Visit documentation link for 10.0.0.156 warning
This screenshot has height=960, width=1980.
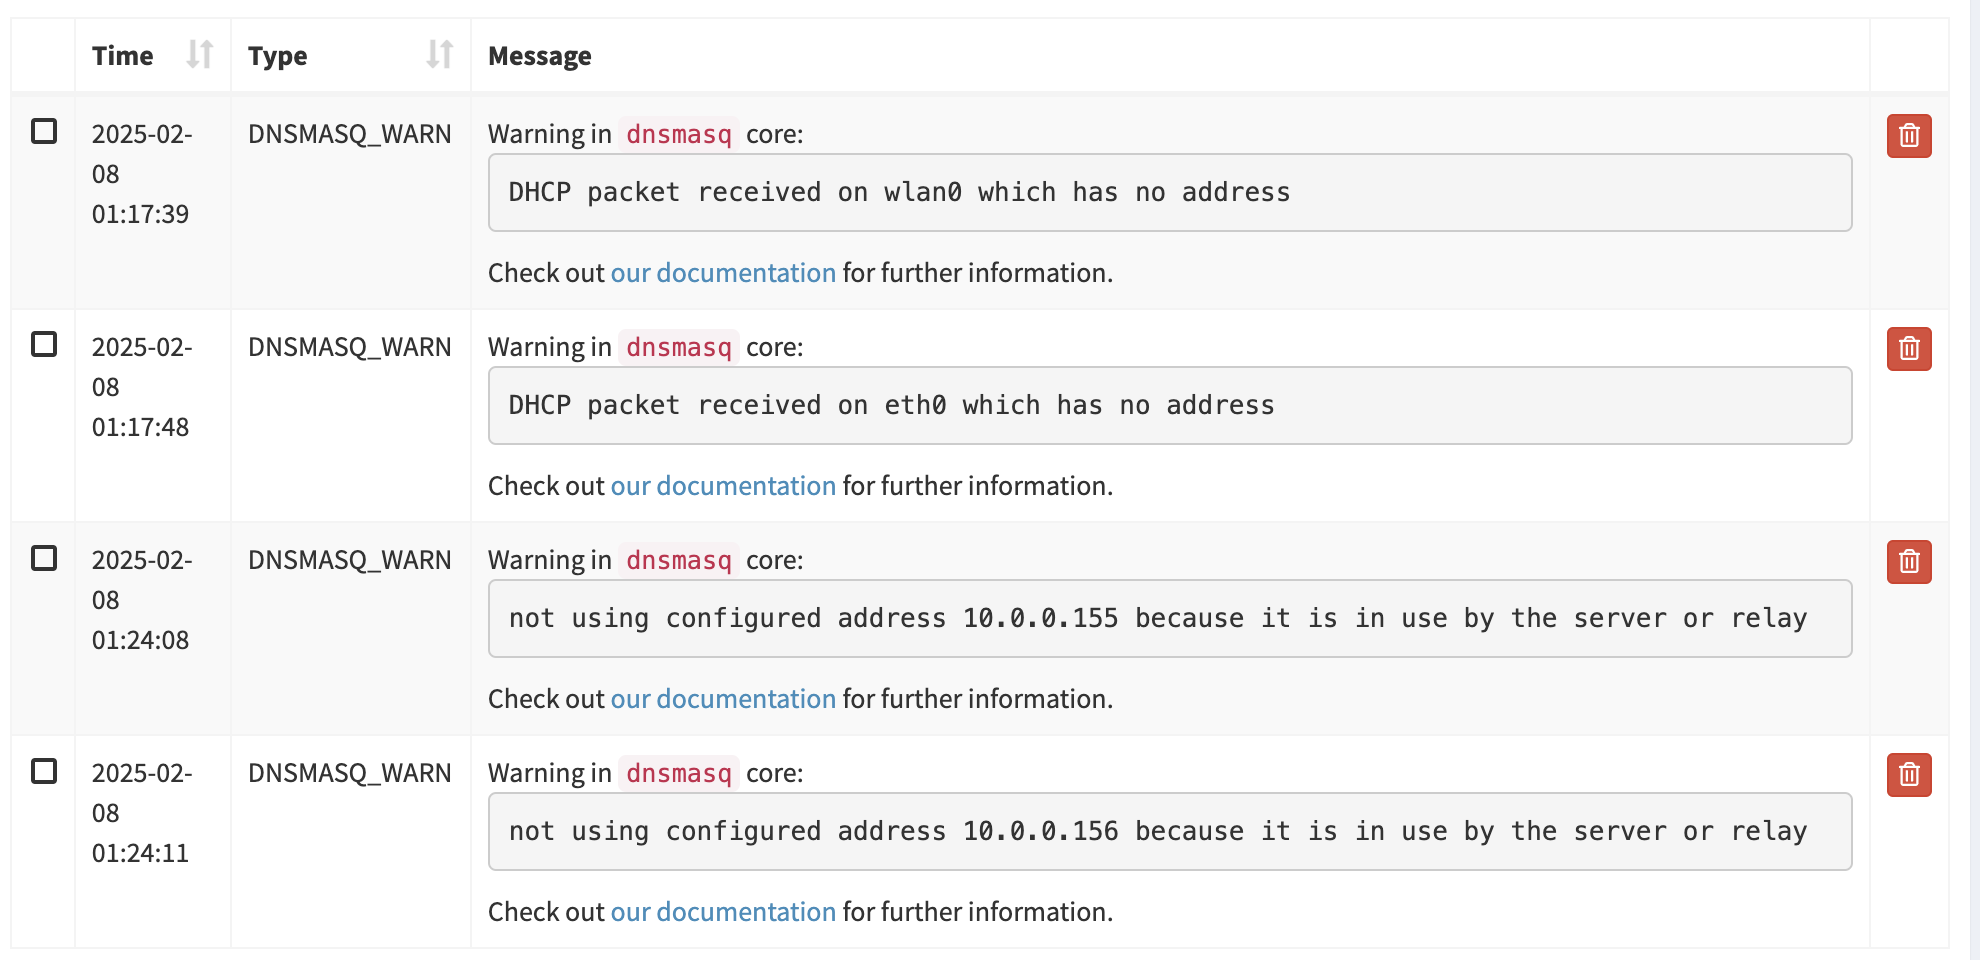pos(723,912)
